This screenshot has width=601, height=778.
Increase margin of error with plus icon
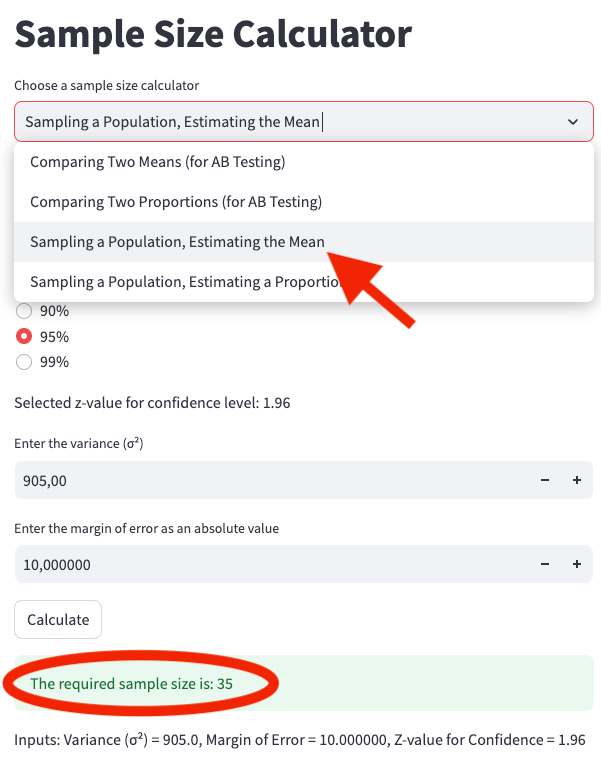click(x=577, y=565)
